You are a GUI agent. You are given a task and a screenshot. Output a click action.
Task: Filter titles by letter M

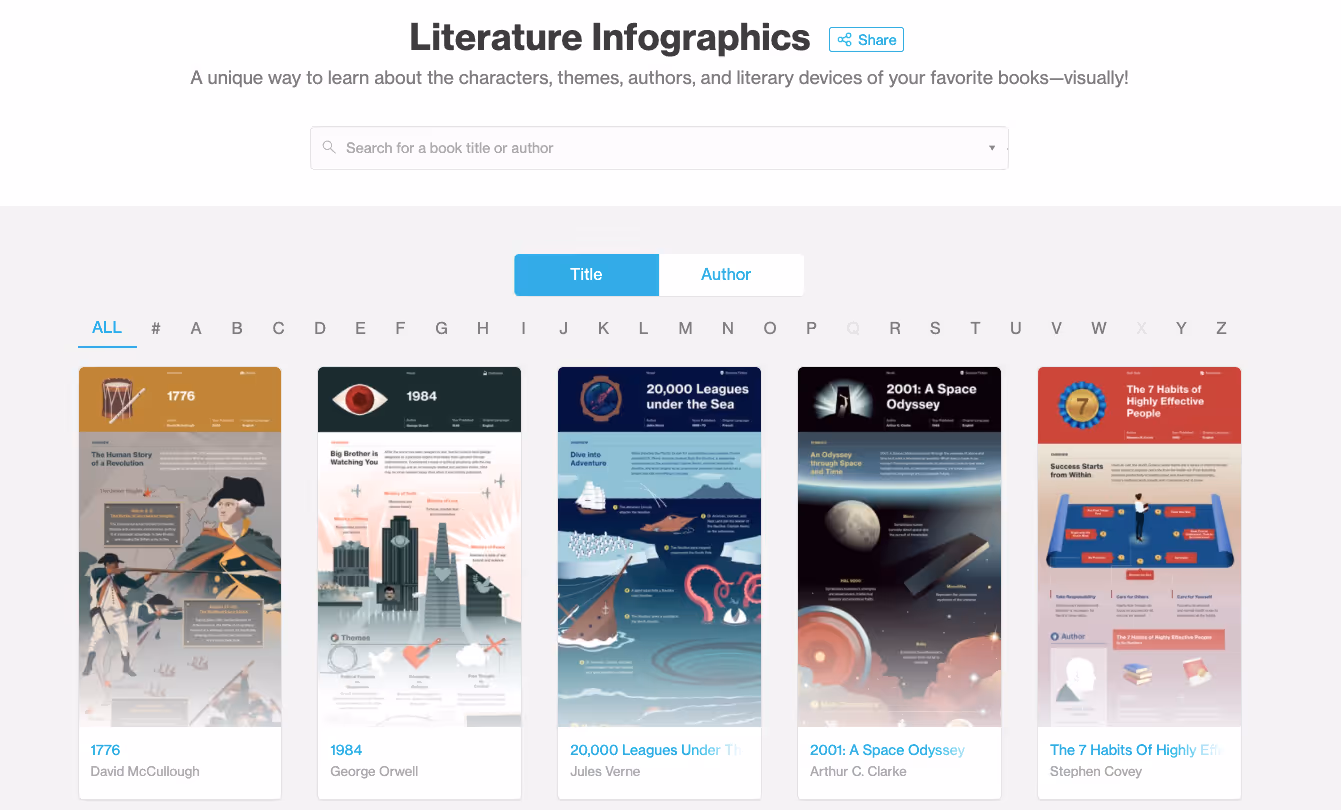tap(685, 328)
